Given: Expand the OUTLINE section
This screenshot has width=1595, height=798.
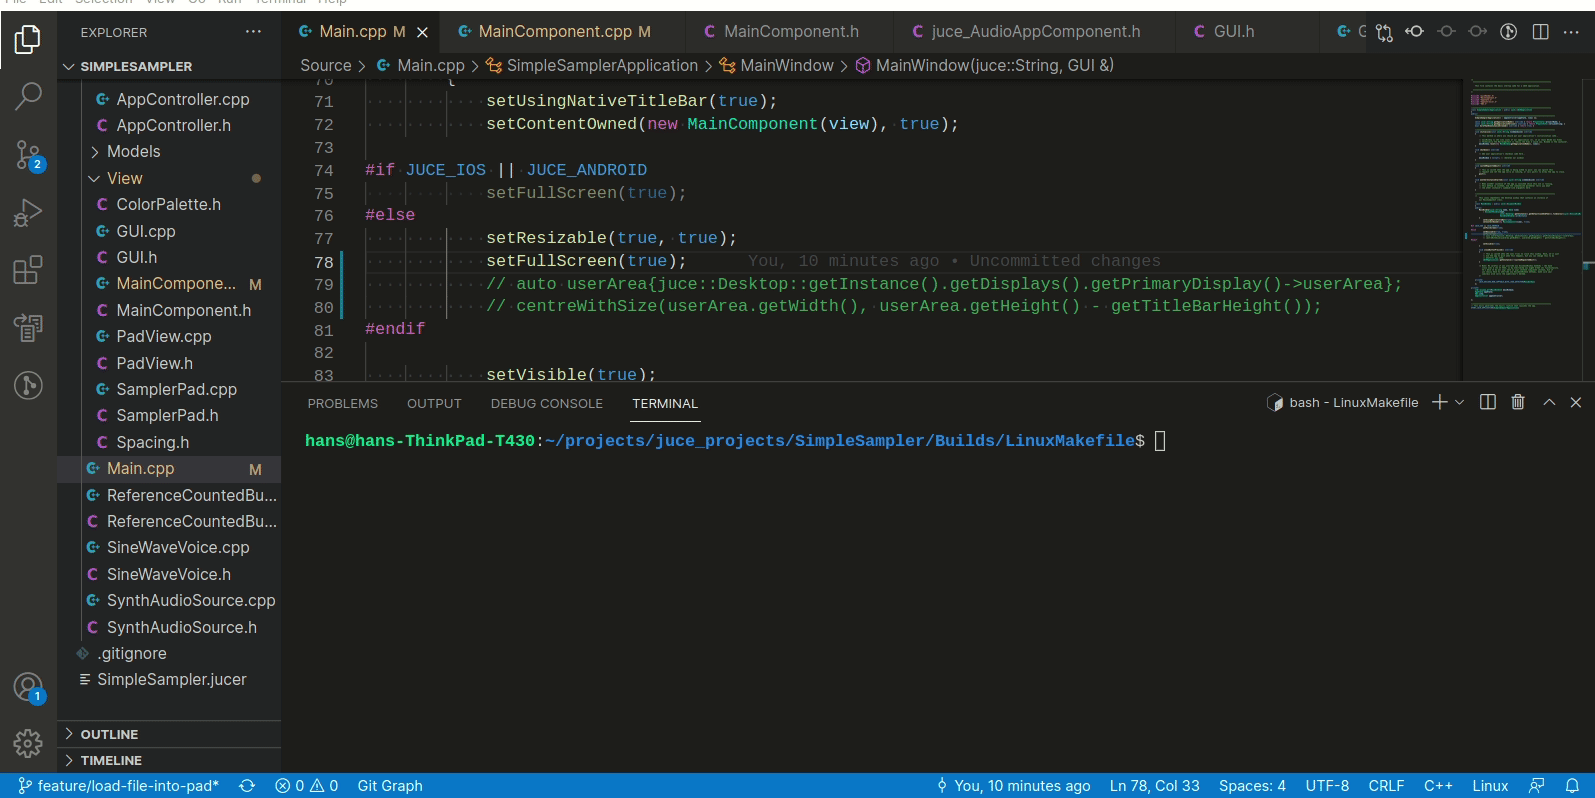Looking at the screenshot, I should pos(109,734).
